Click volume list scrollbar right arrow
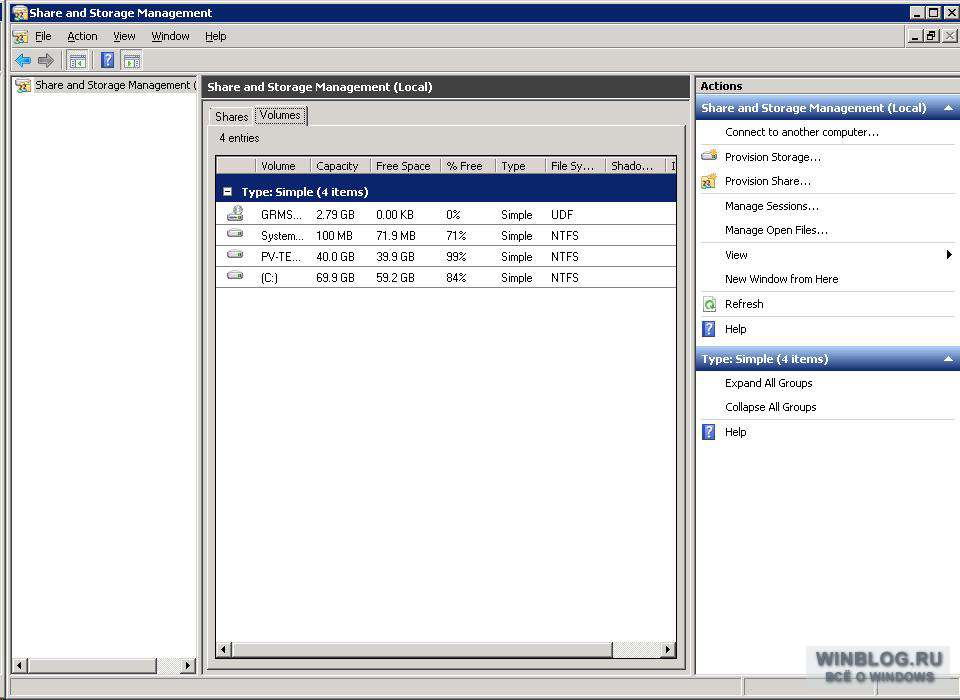Image resolution: width=960 pixels, height=700 pixels. [668, 649]
